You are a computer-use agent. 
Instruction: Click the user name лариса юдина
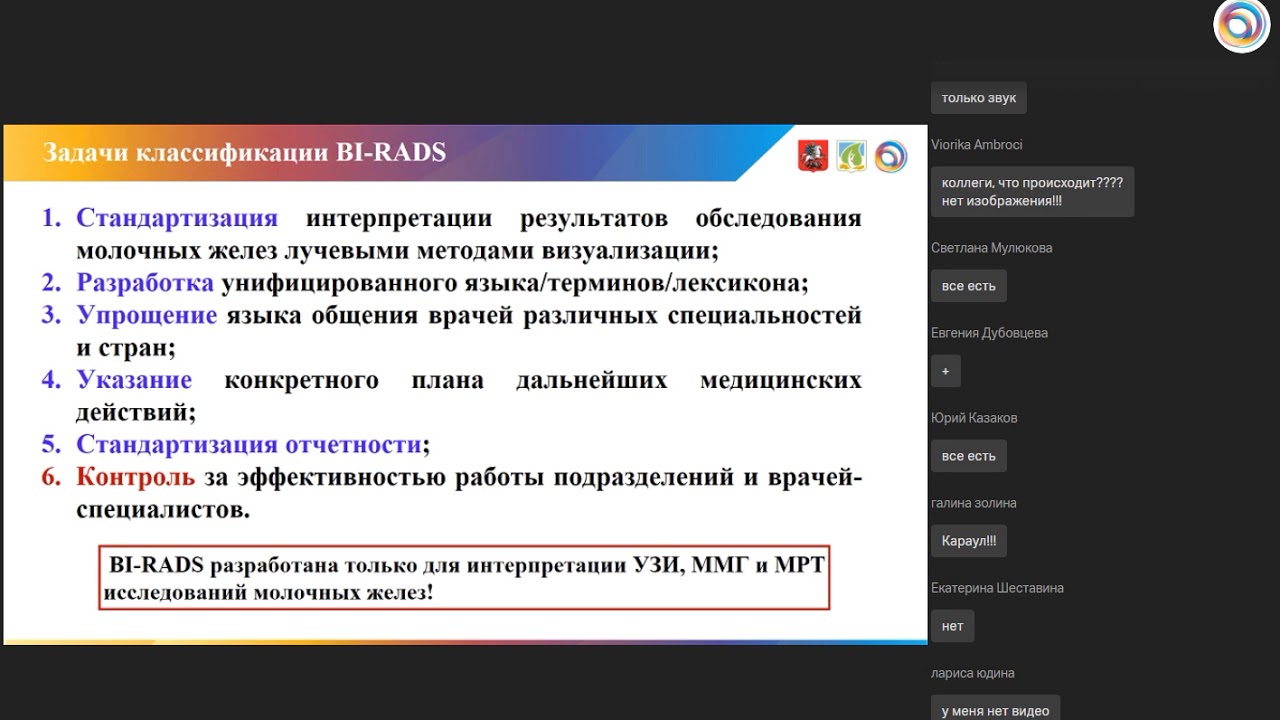coord(973,673)
